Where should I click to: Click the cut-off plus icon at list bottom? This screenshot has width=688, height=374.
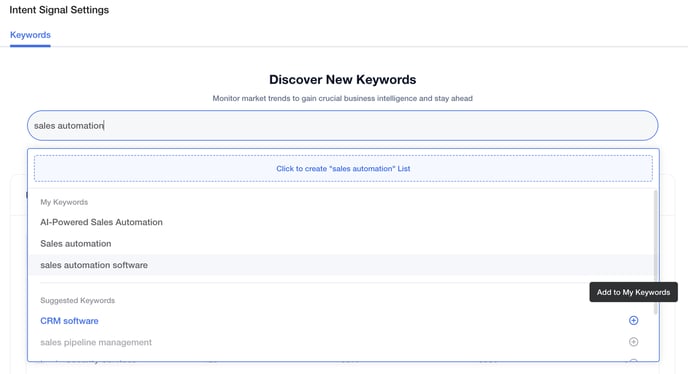pos(633,360)
